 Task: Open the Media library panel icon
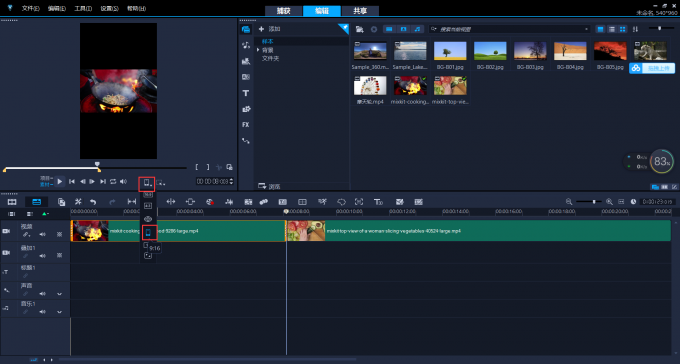click(x=246, y=30)
